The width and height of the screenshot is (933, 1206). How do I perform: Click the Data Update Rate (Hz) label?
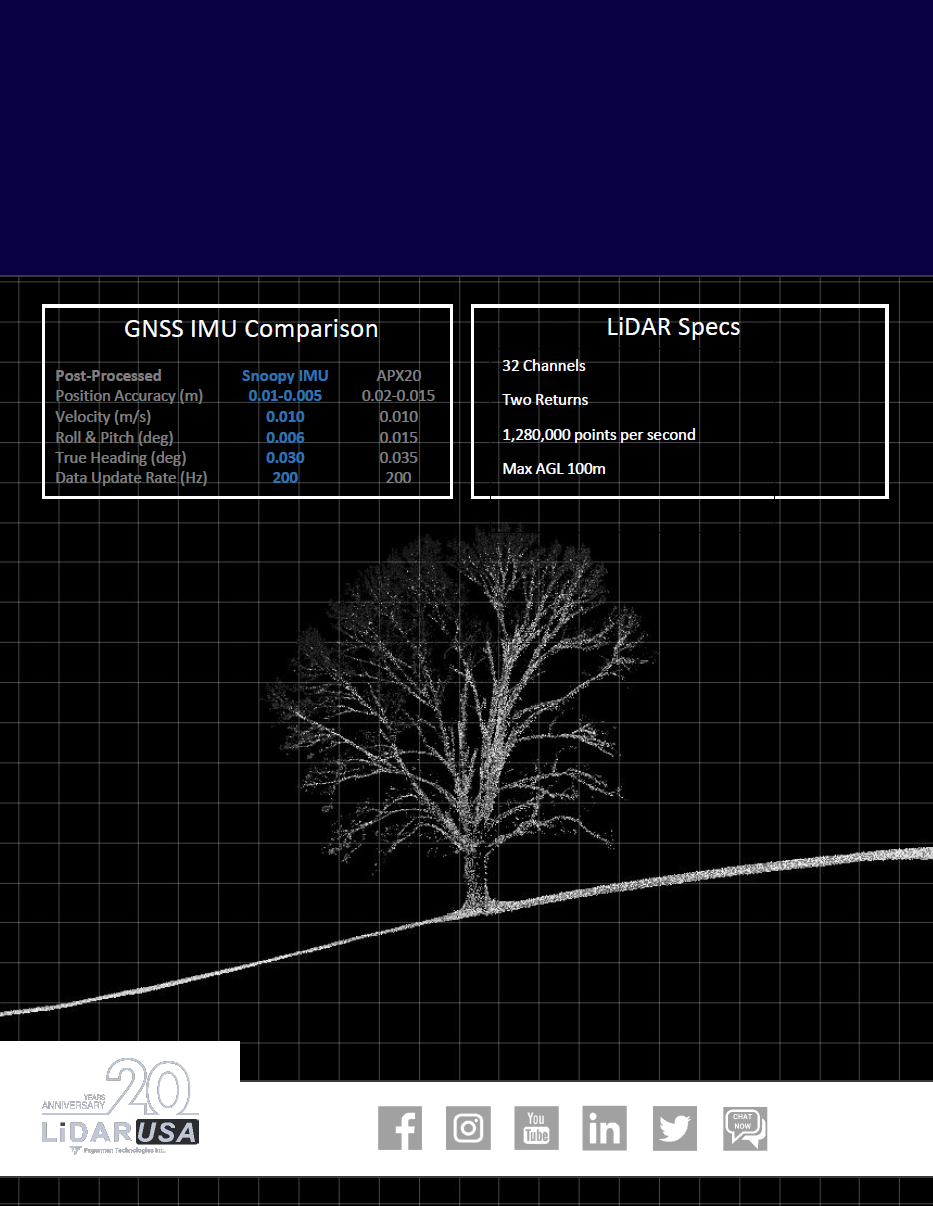pyautogui.click(x=131, y=478)
